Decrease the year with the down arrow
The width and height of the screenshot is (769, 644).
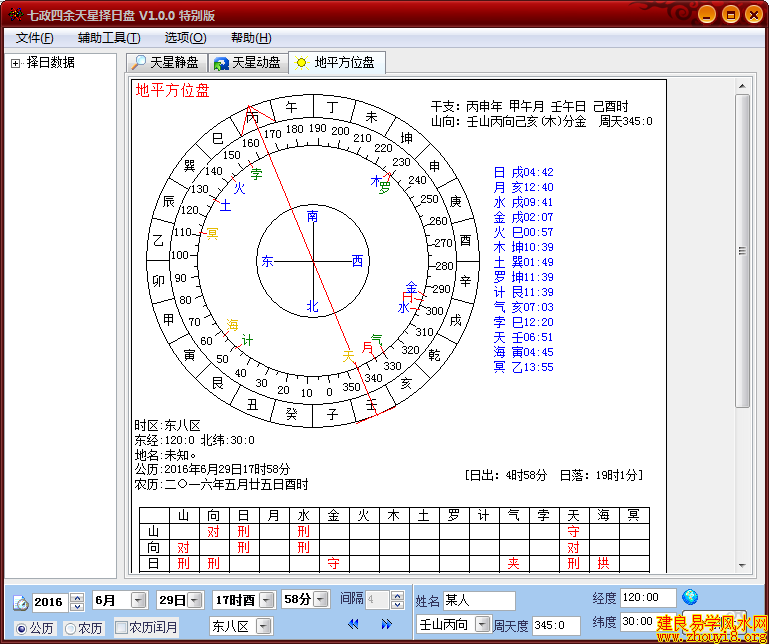[x=77, y=606]
